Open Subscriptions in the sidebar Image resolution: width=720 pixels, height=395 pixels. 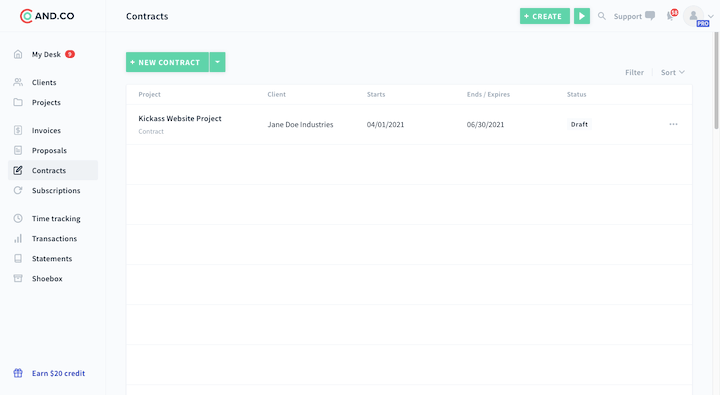click(56, 190)
